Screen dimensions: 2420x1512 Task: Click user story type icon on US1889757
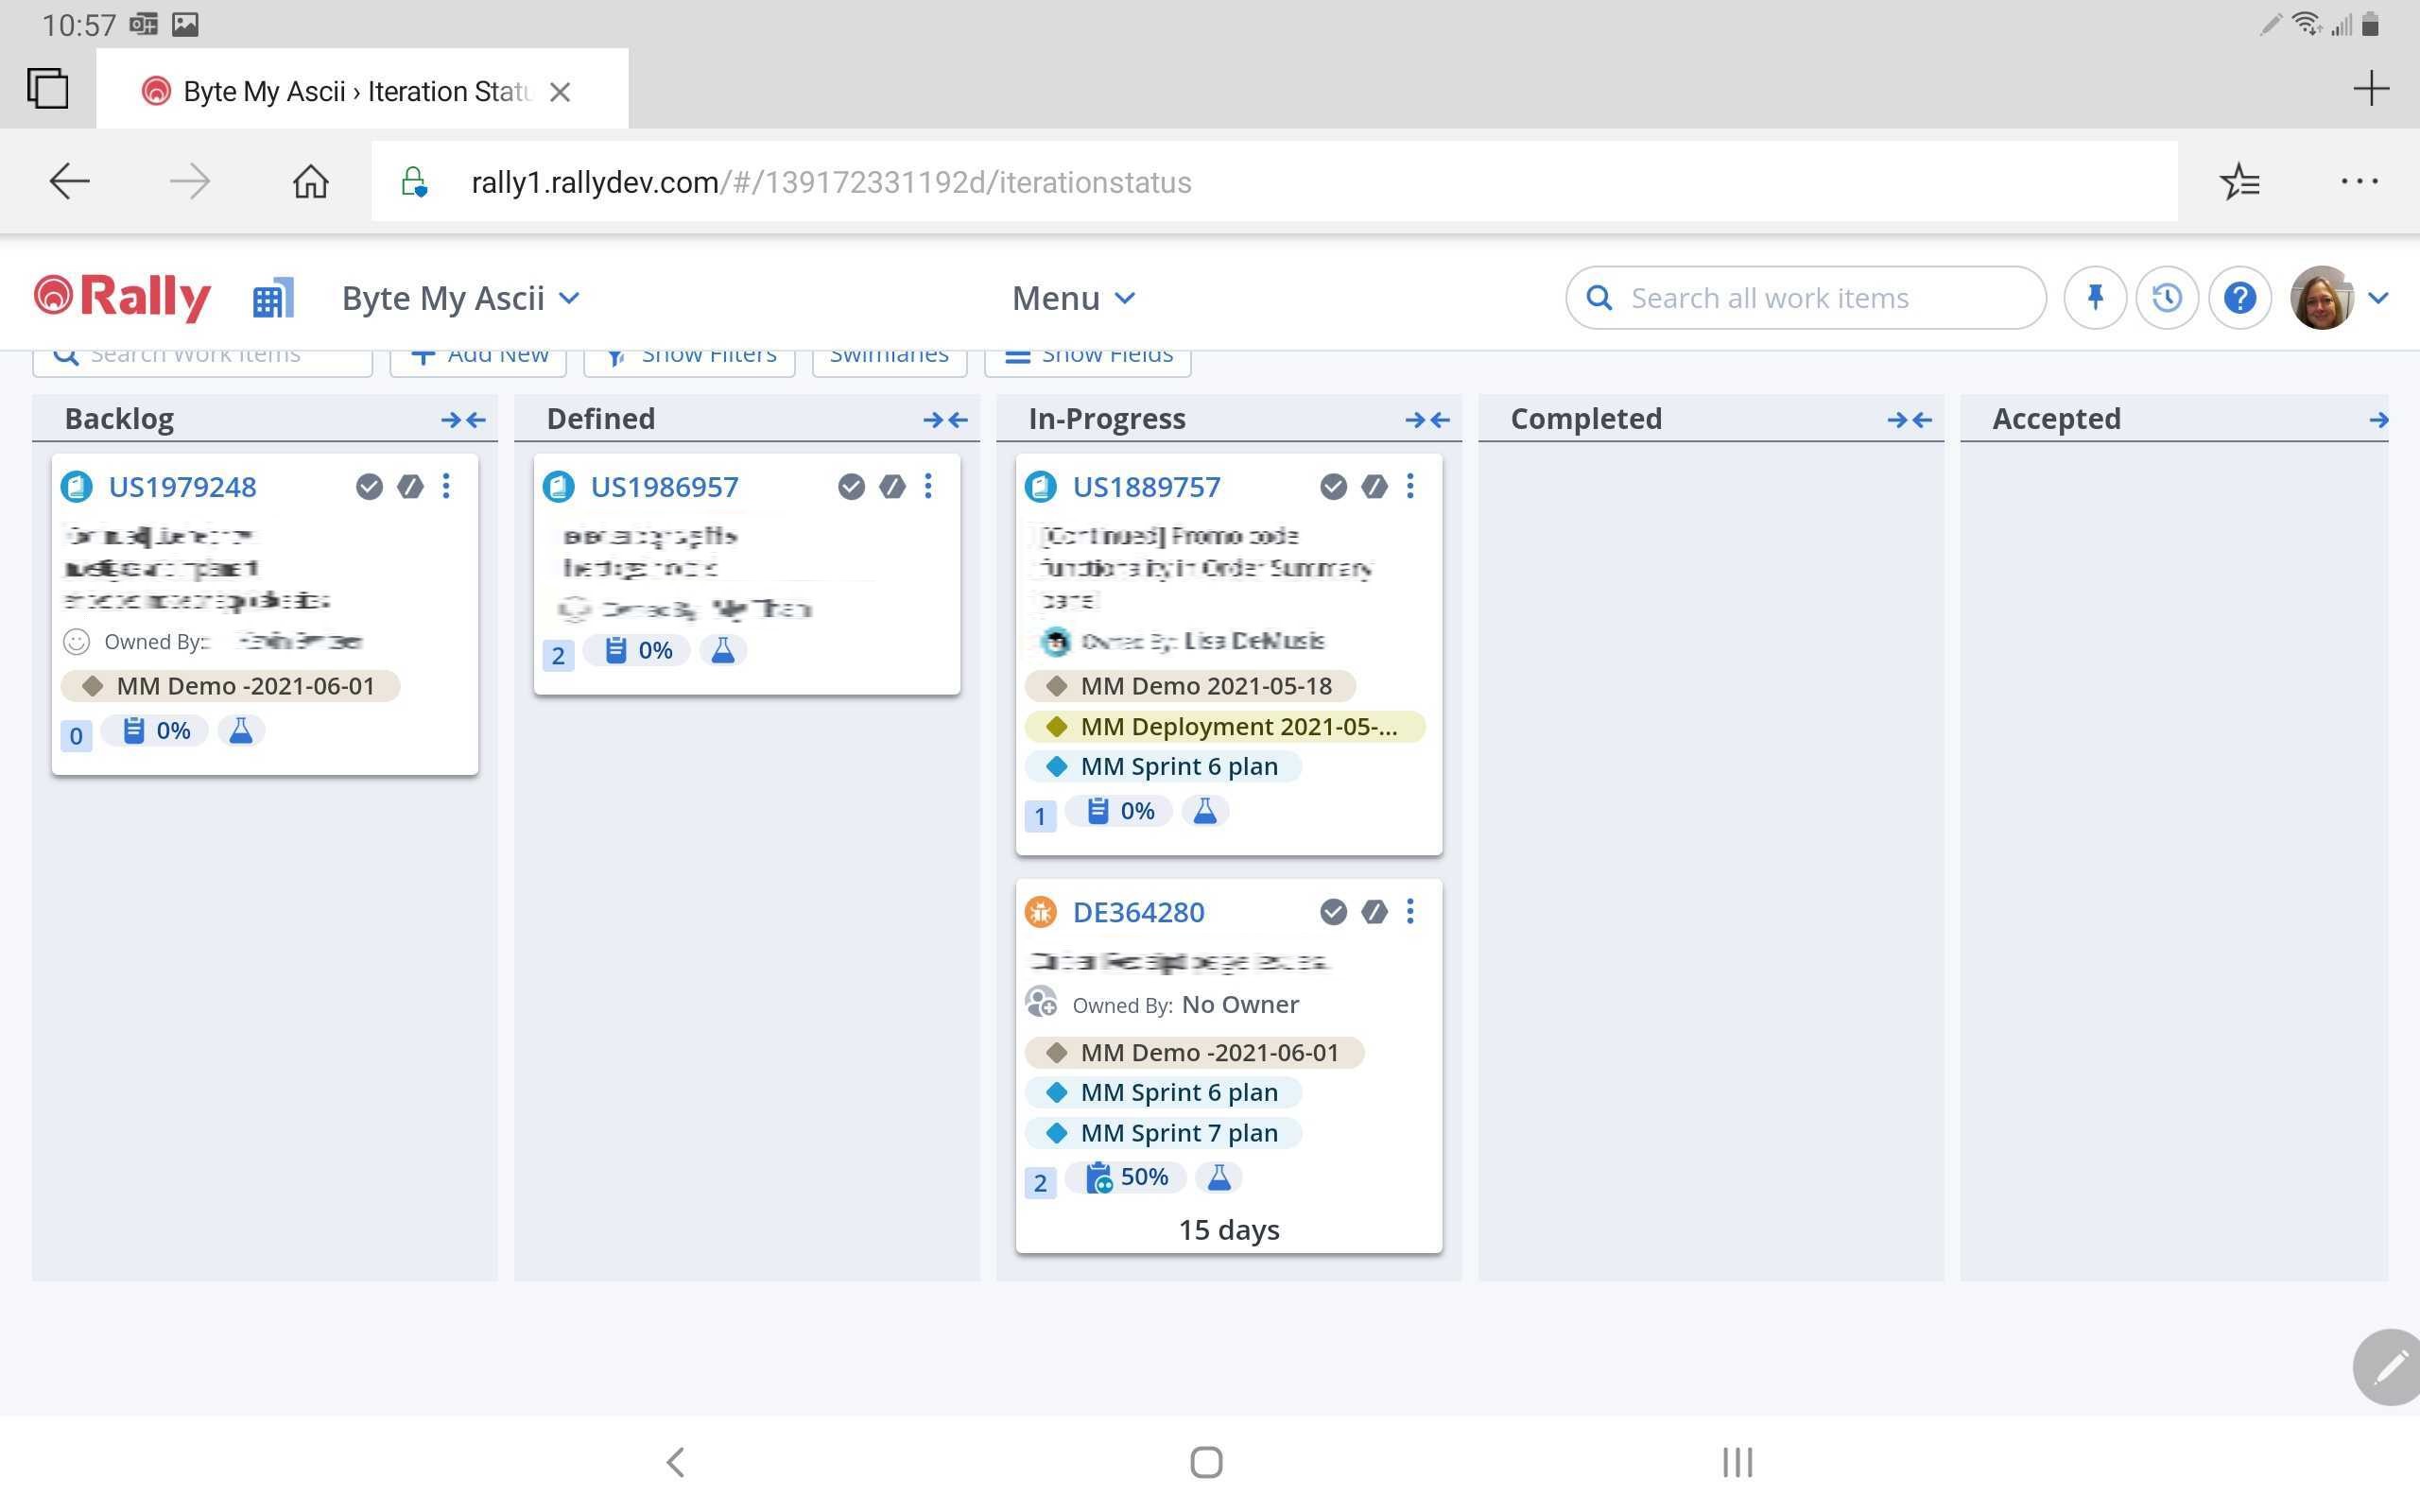[1041, 487]
